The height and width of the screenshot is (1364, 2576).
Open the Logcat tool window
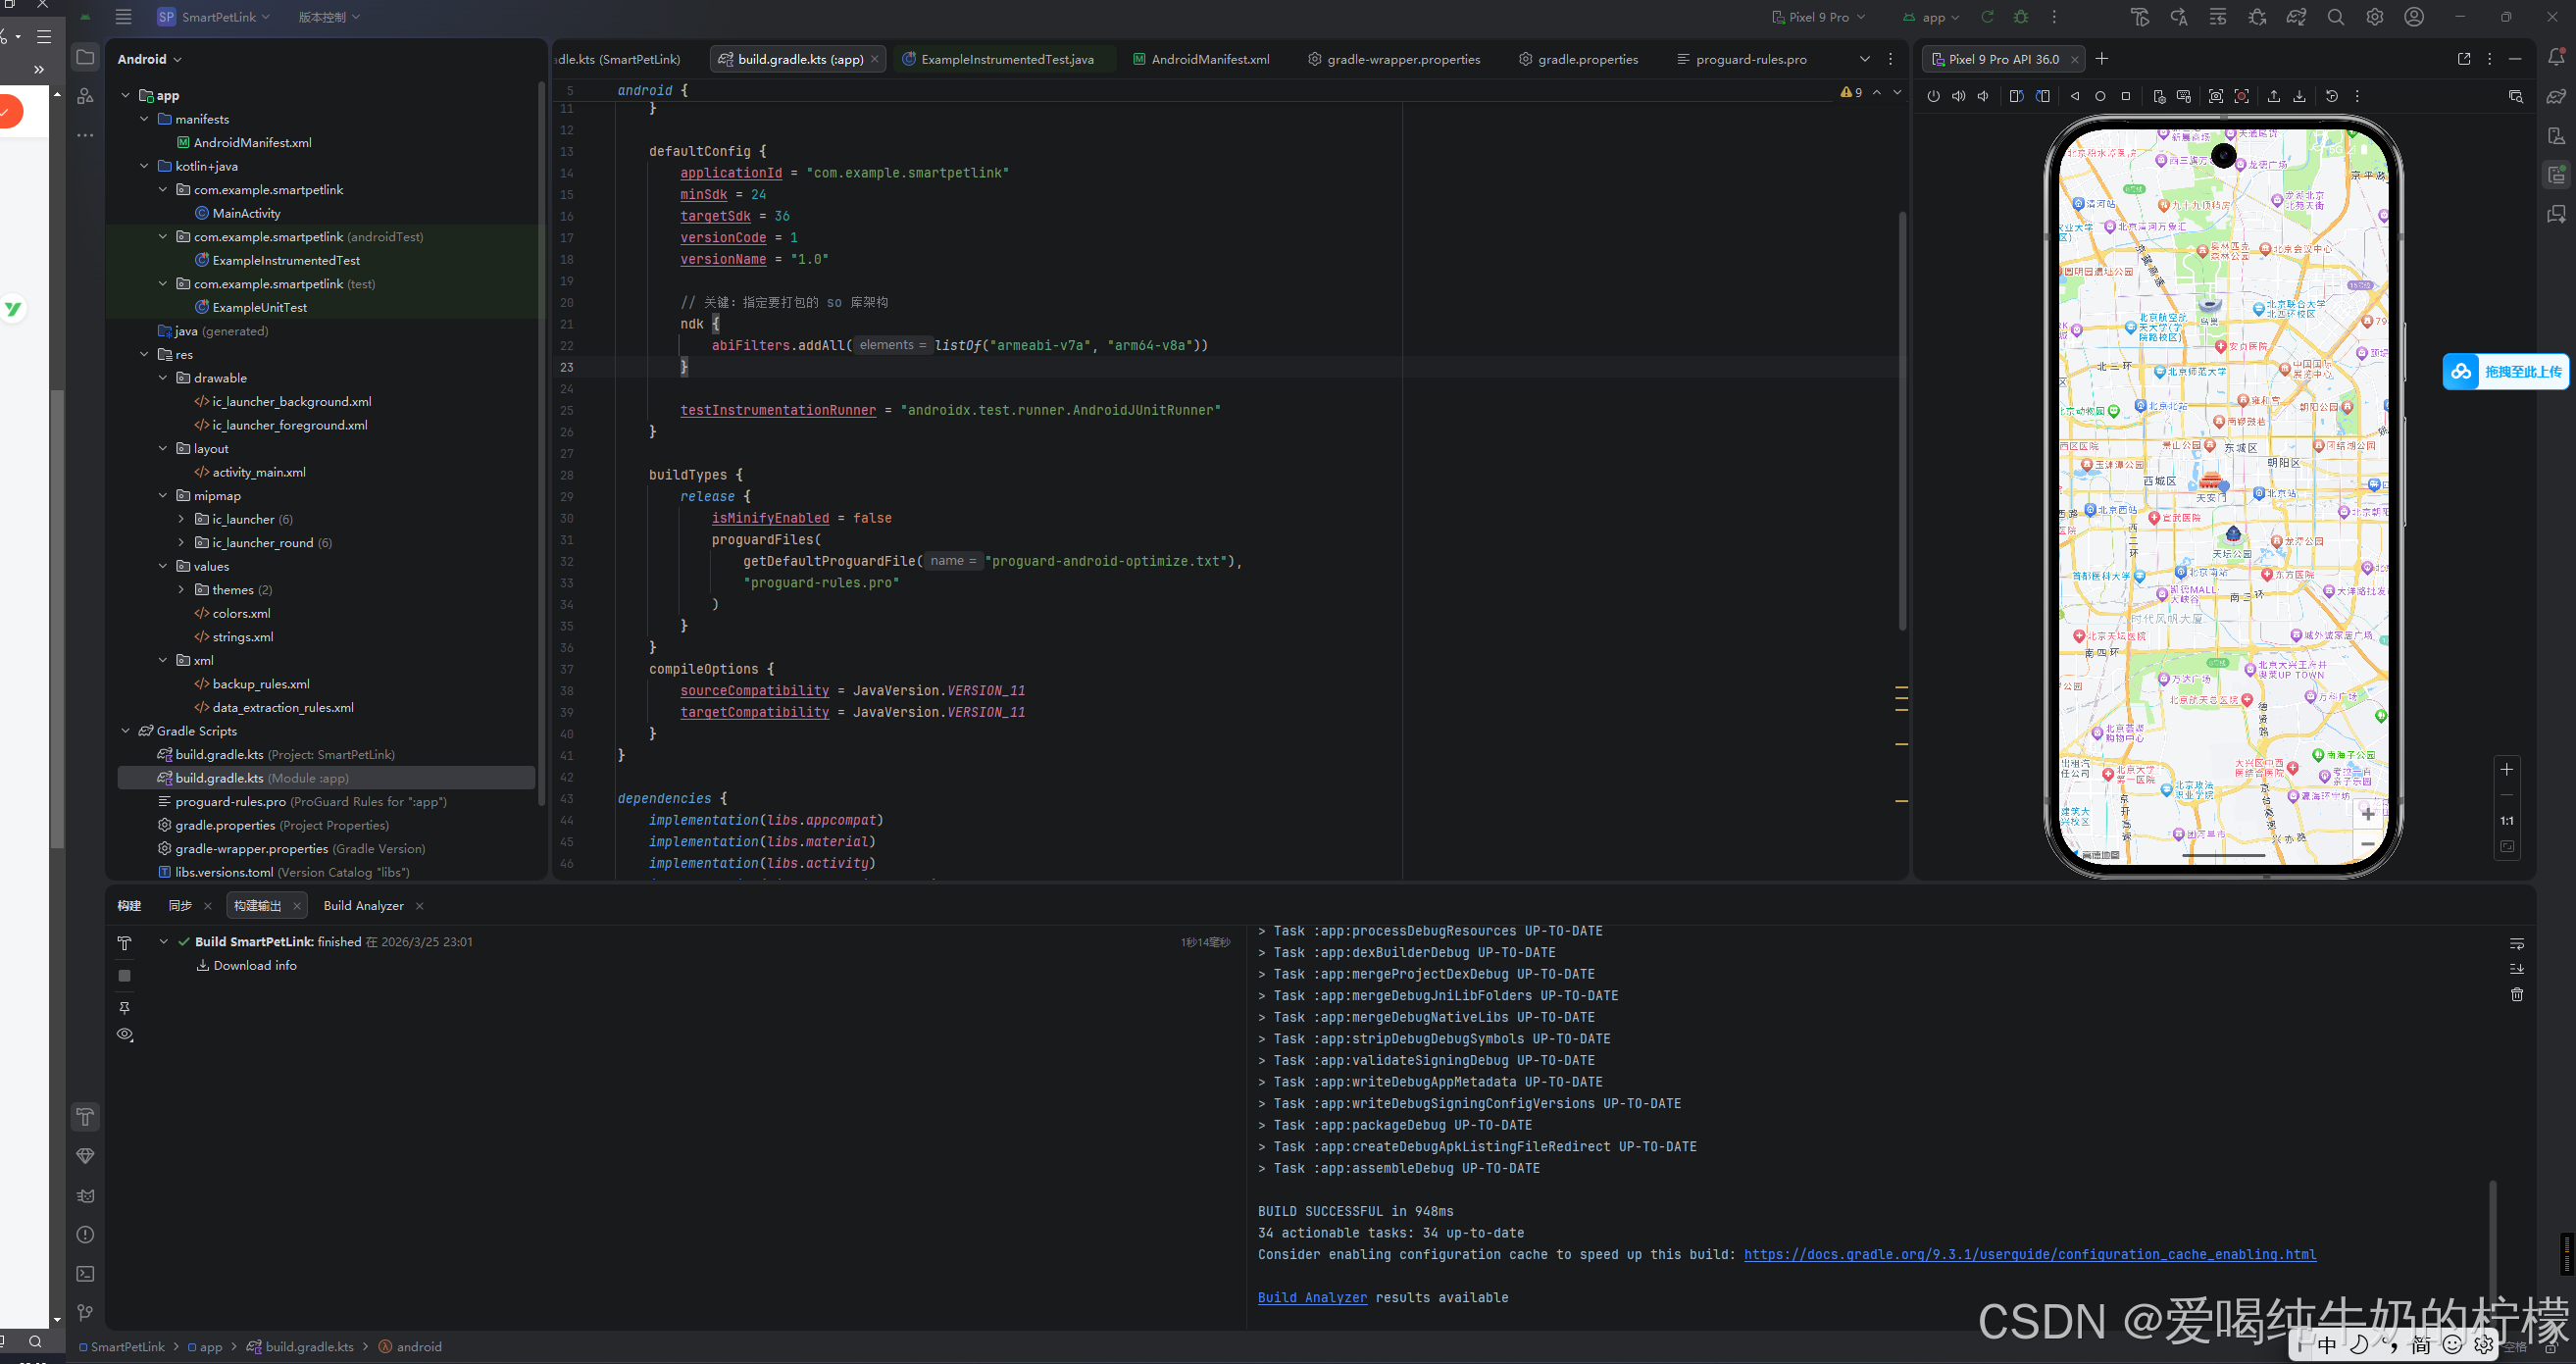tap(86, 1195)
